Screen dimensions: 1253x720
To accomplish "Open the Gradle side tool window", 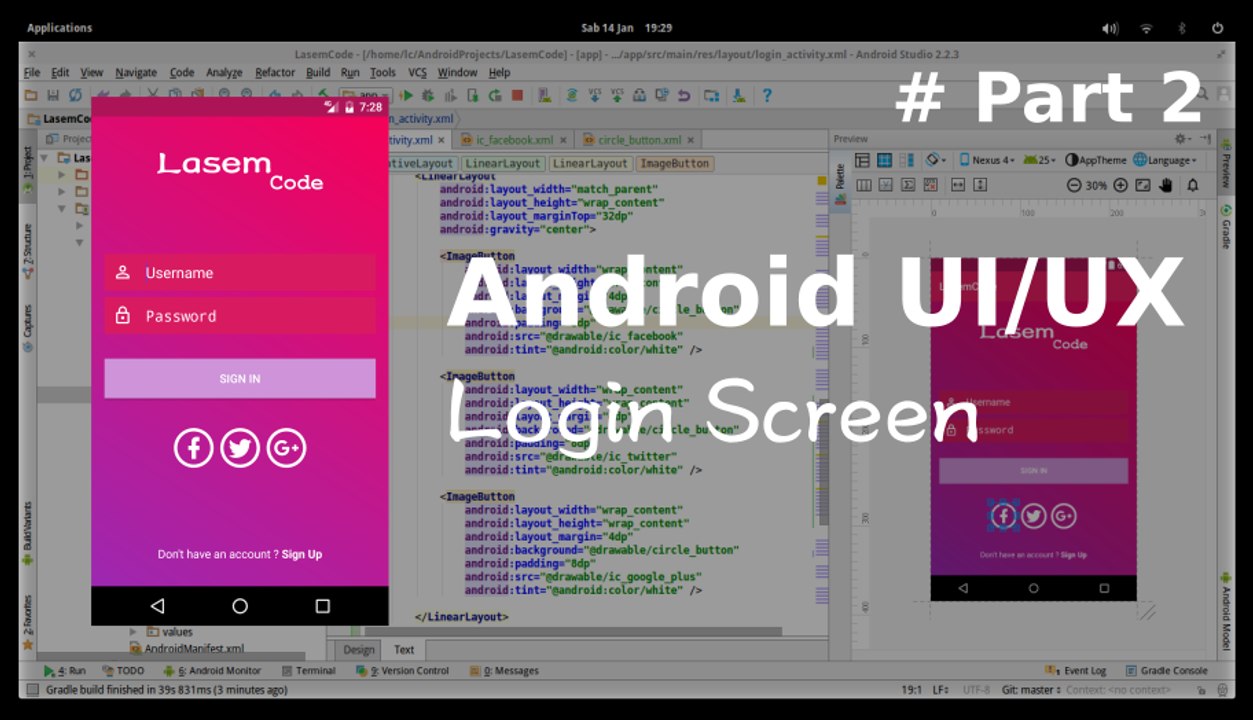I will click(x=1226, y=228).
